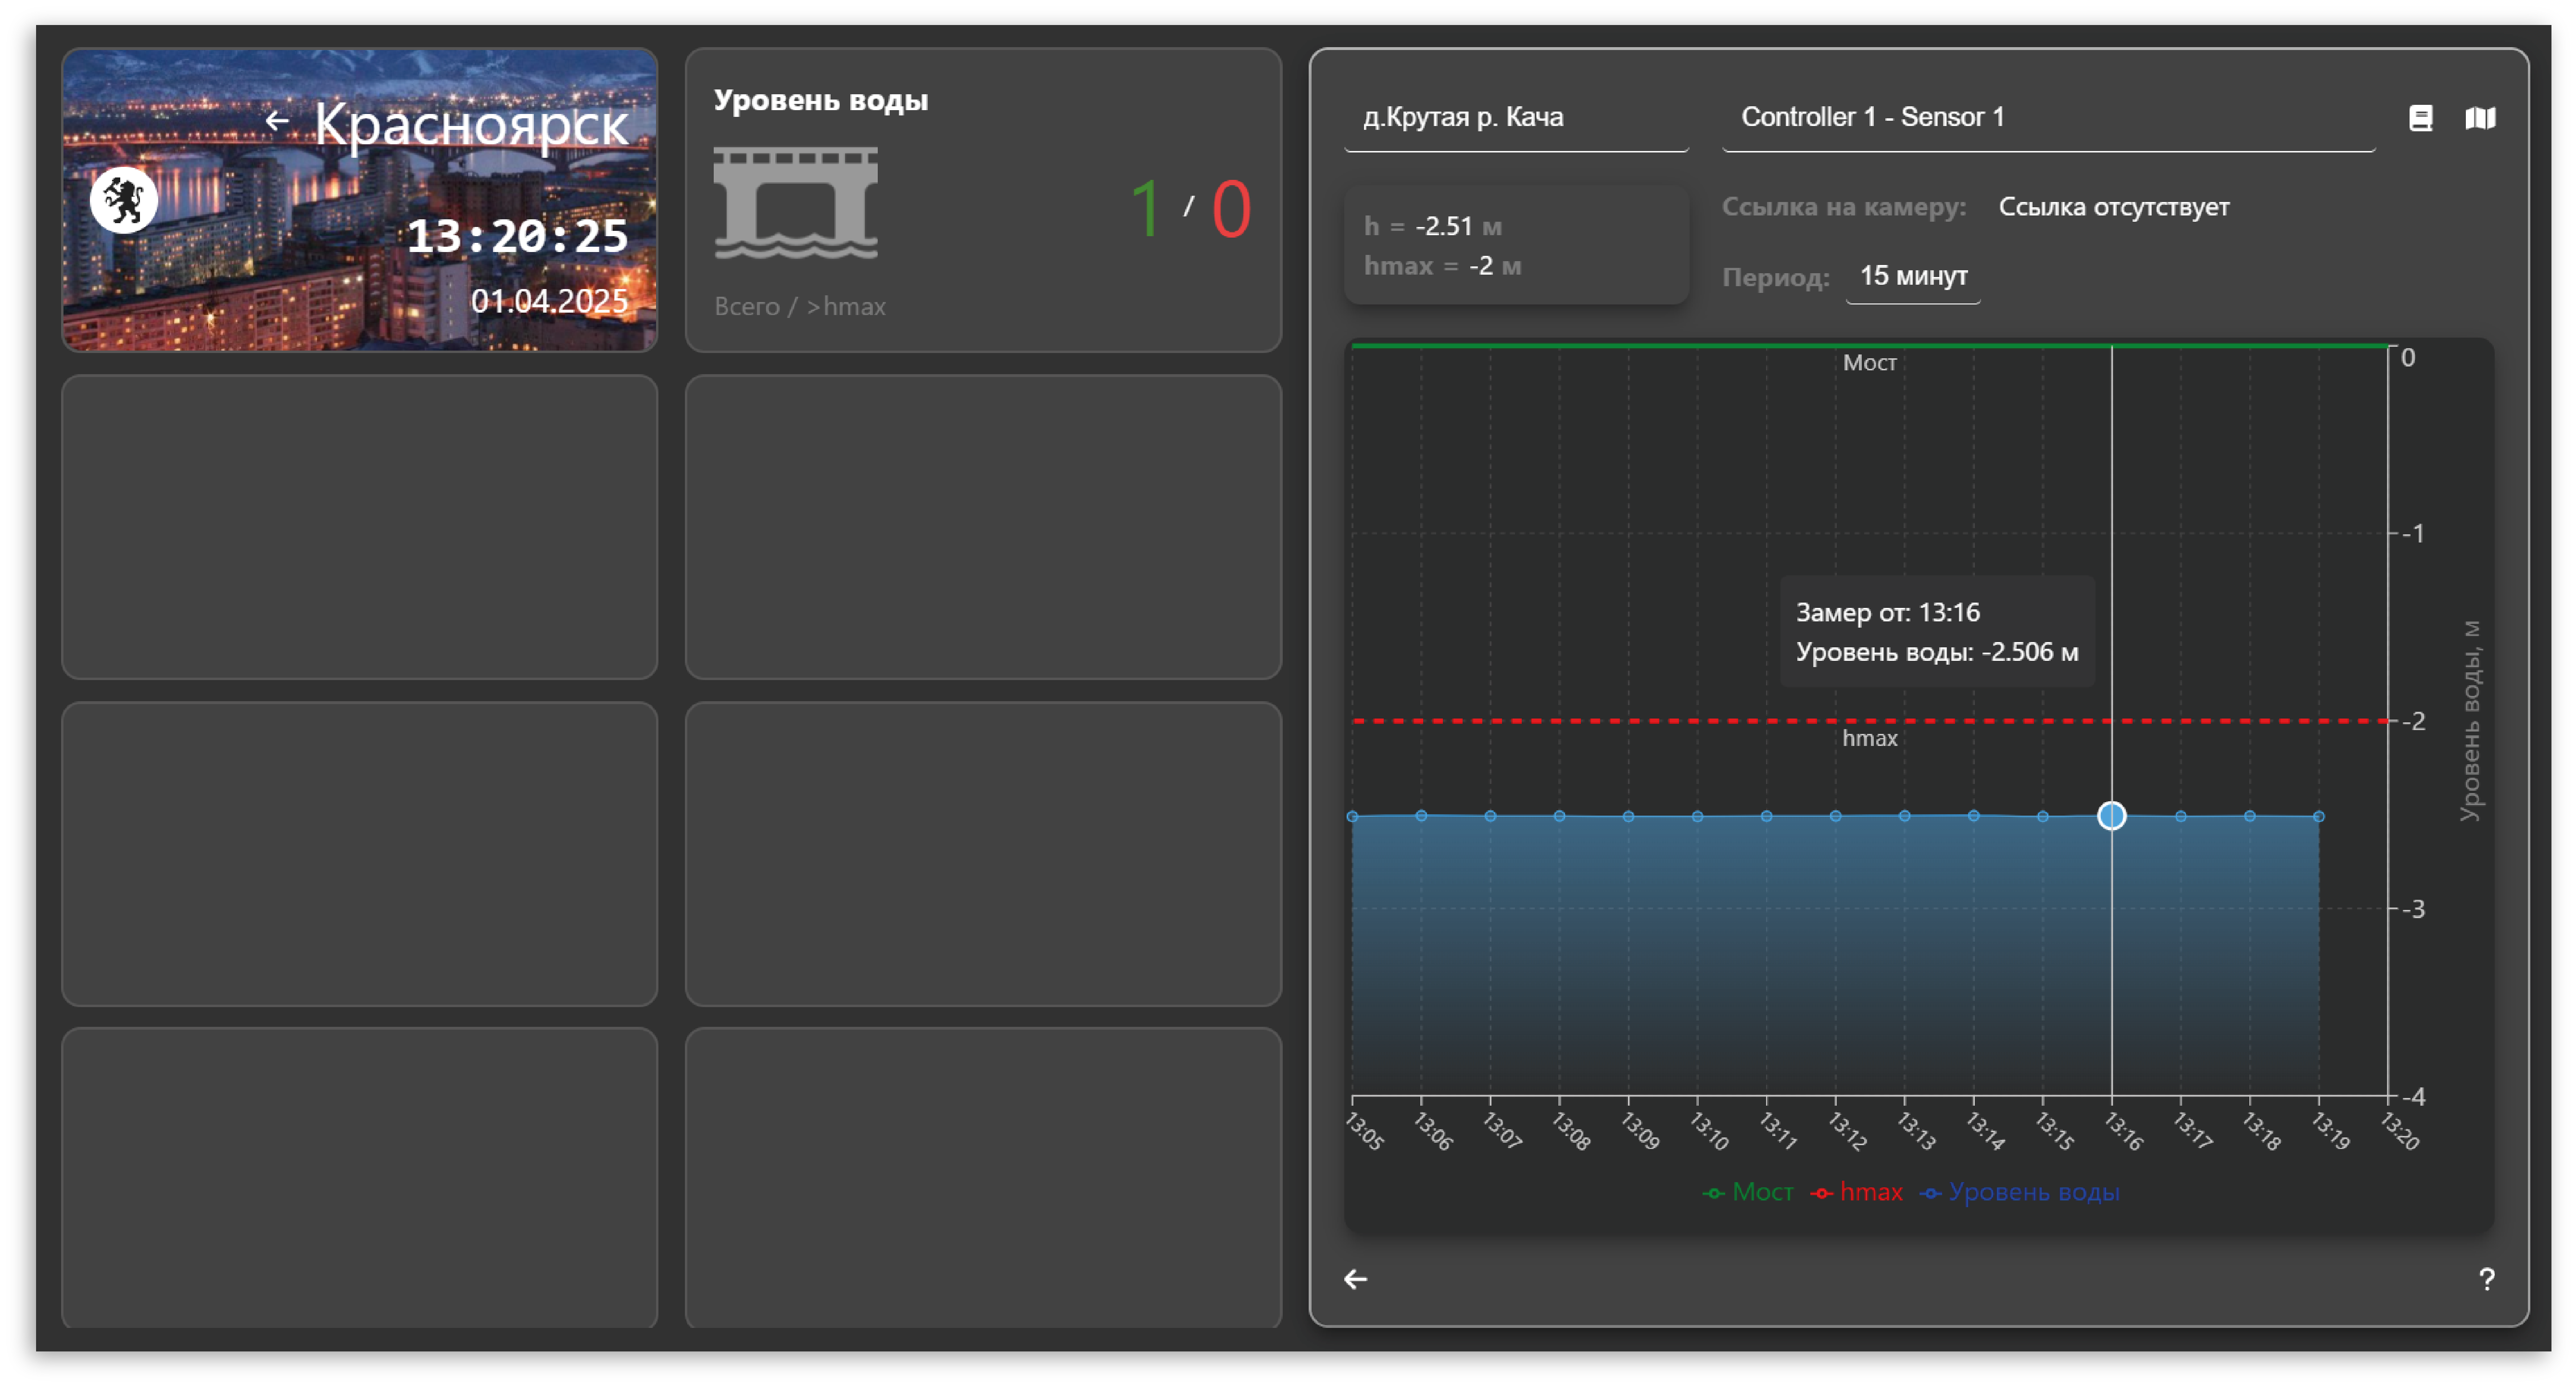Click the Период label

point(1775,277)
